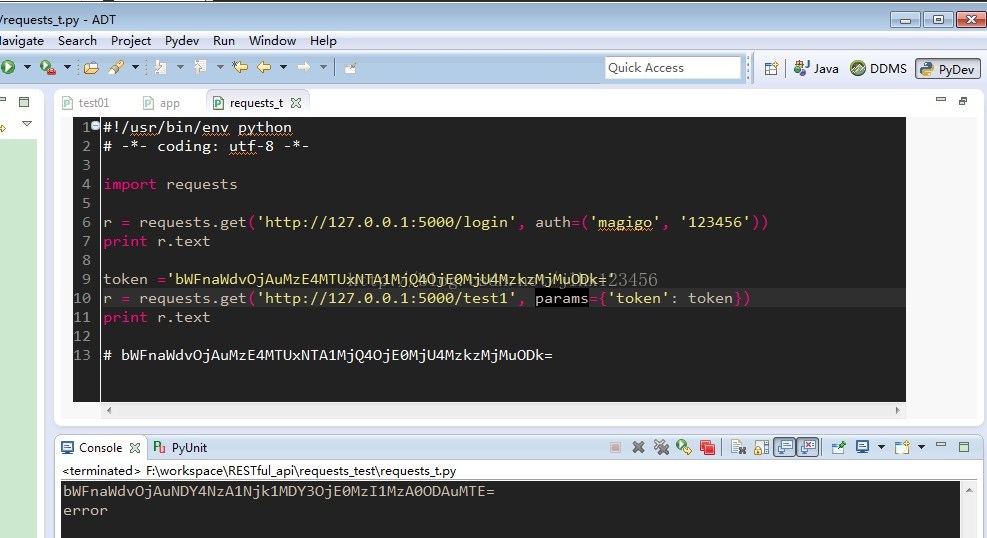Open the Navigate menu

[x=21, y=41]
